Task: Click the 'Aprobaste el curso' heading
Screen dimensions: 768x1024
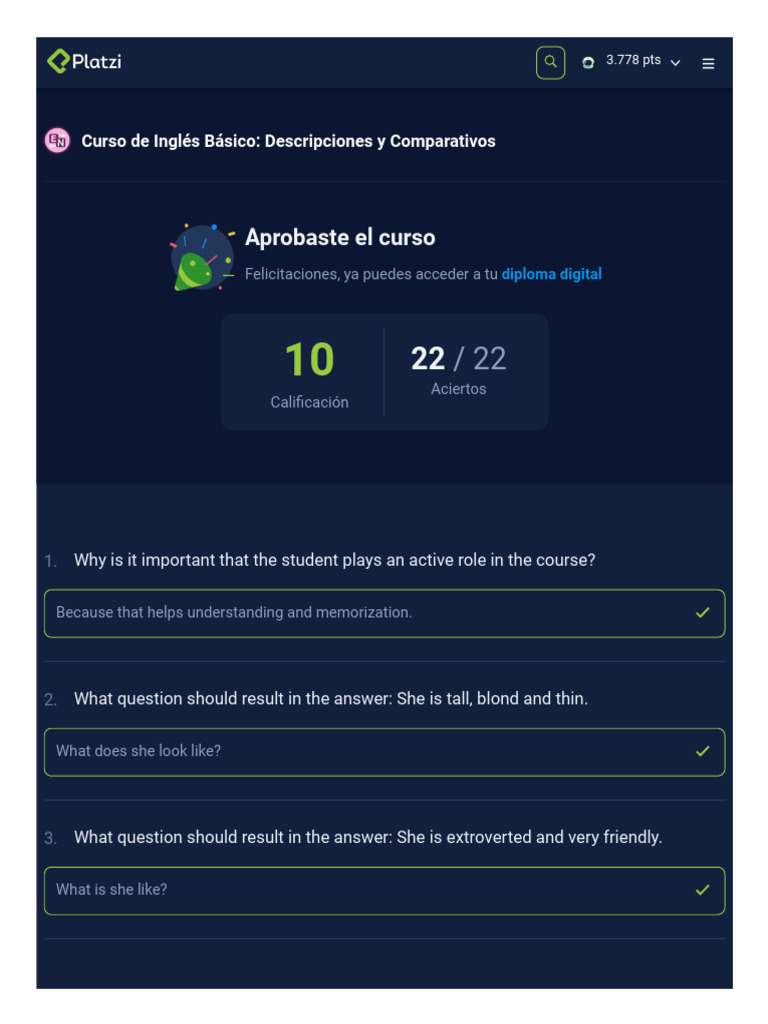Action: click(x=340, y=238)
